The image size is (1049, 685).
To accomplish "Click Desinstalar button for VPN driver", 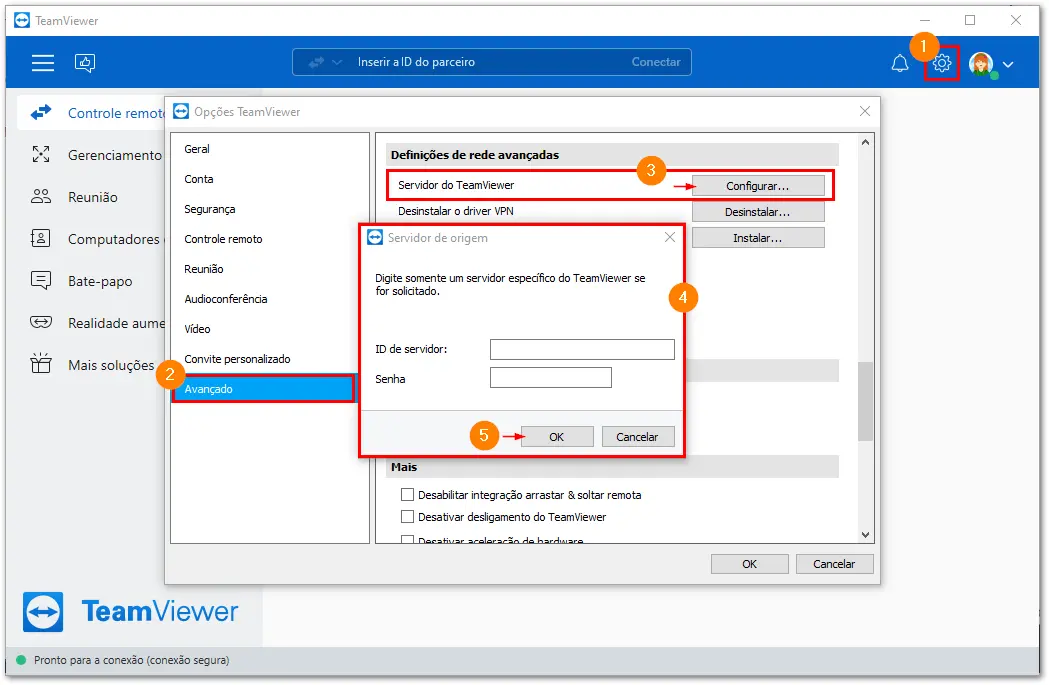I will click(x=758, y=212).
